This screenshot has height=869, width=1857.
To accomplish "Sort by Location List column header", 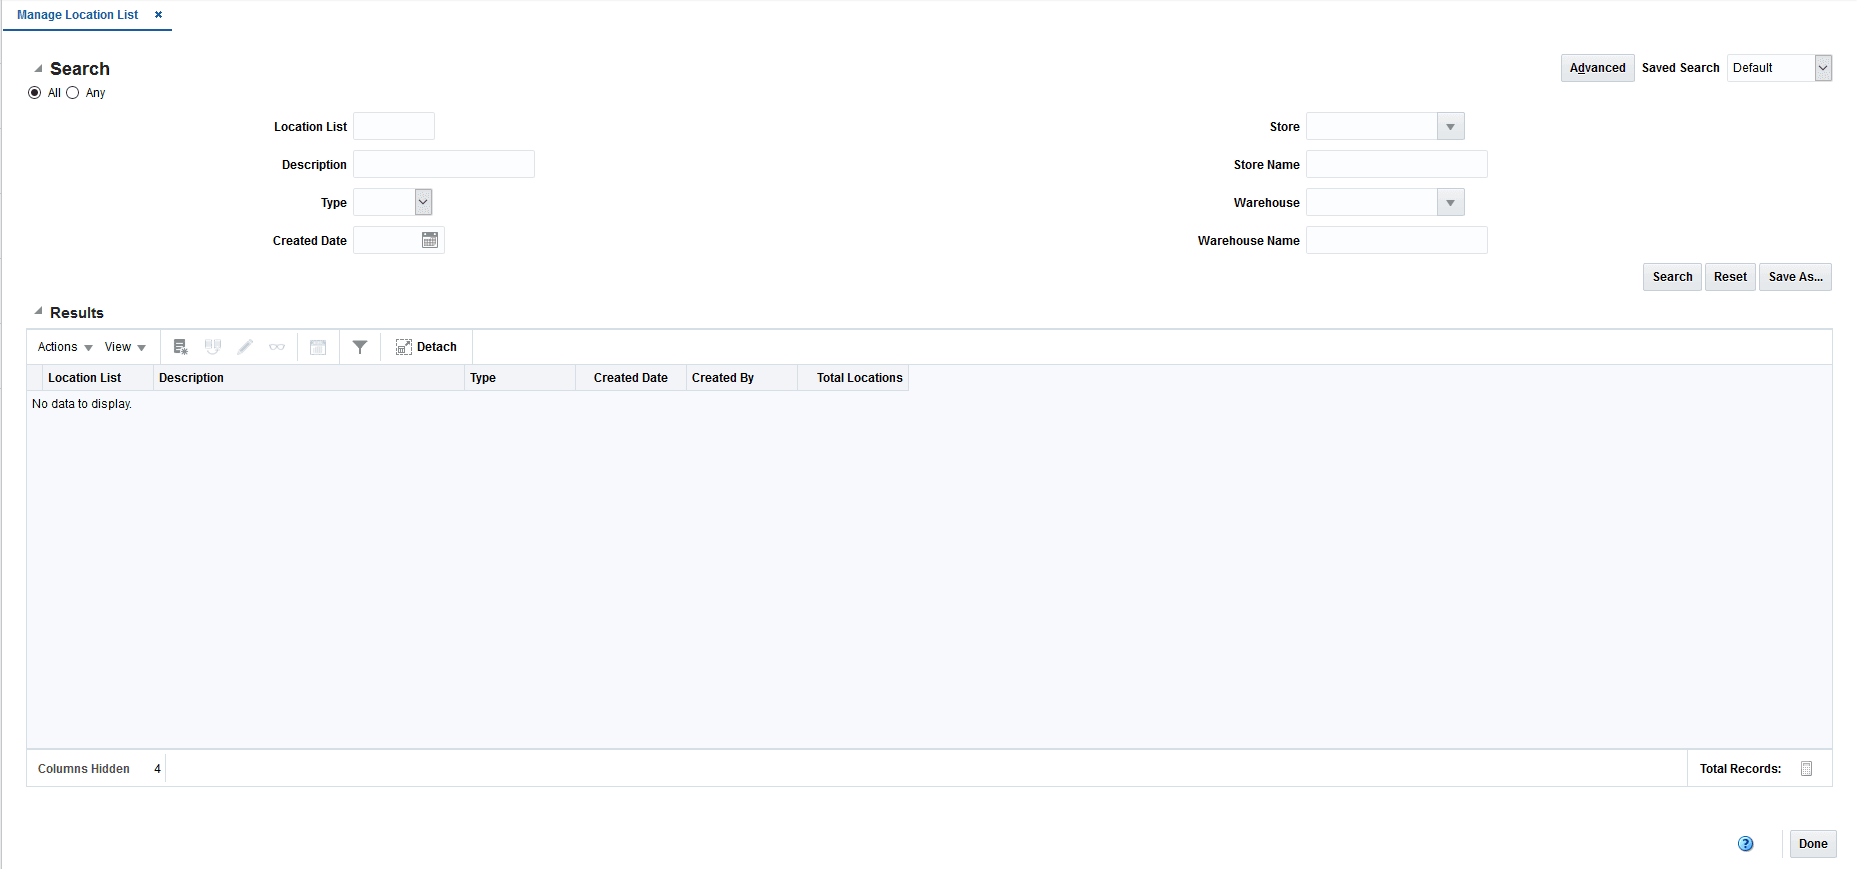I will tap(98, 378).
